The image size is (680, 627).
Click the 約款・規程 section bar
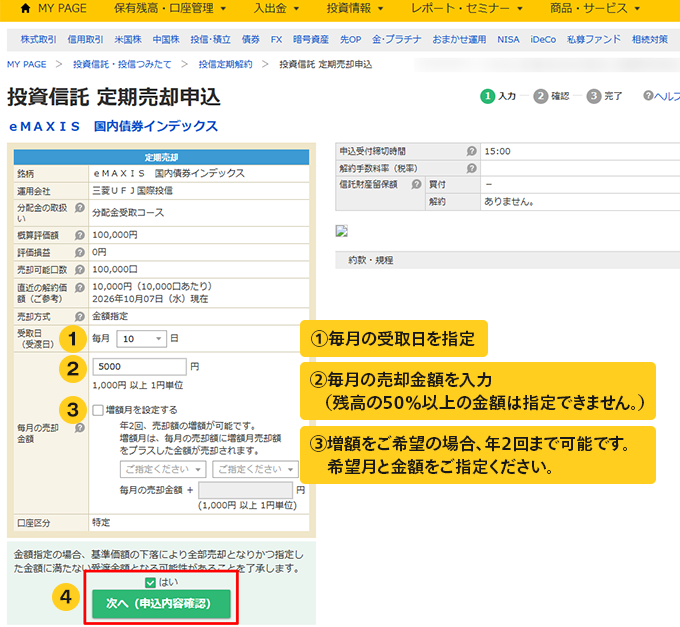[x=507, y=260]
